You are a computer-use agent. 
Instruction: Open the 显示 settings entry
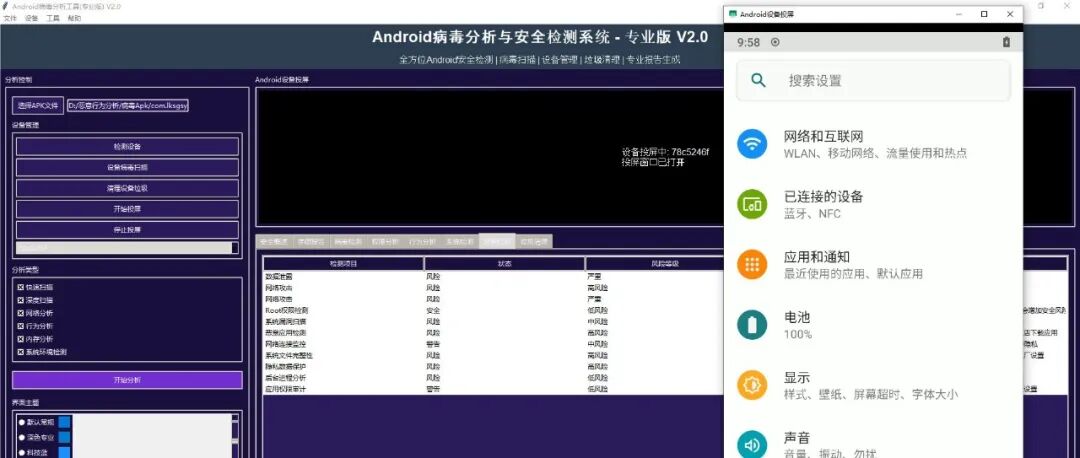873,385
